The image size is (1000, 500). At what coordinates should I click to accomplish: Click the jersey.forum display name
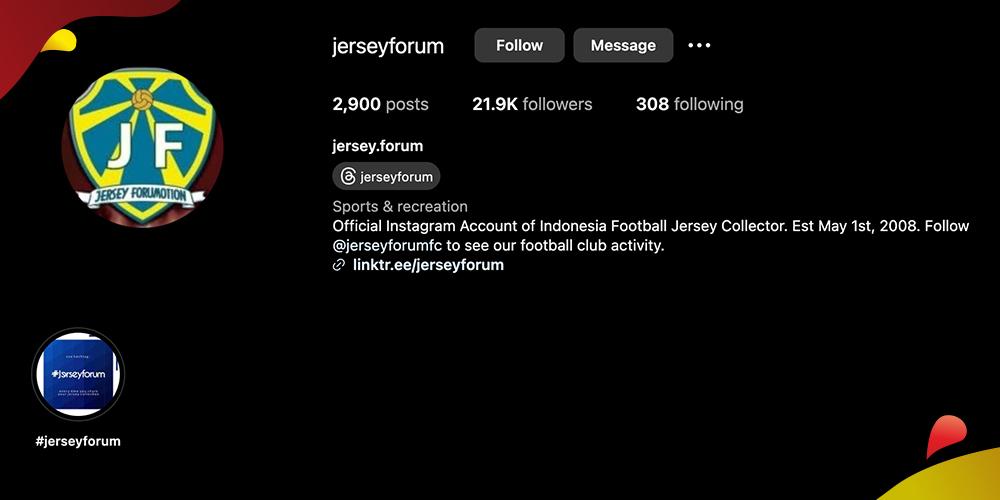pyautogui.click(x=377, y=146)
